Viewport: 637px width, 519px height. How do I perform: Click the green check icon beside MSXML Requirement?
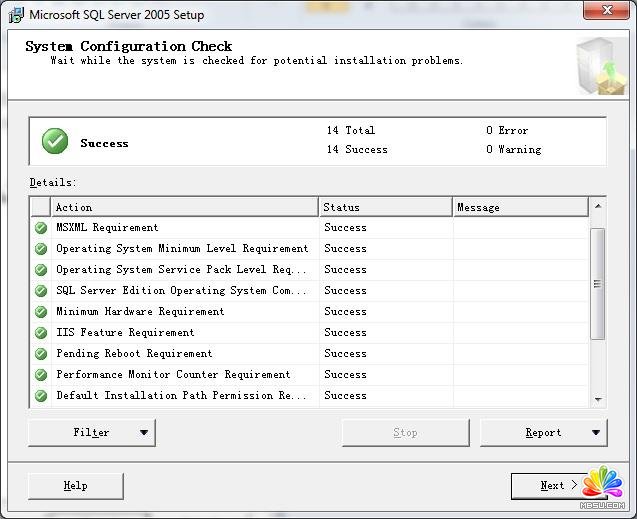pos(41,228)
